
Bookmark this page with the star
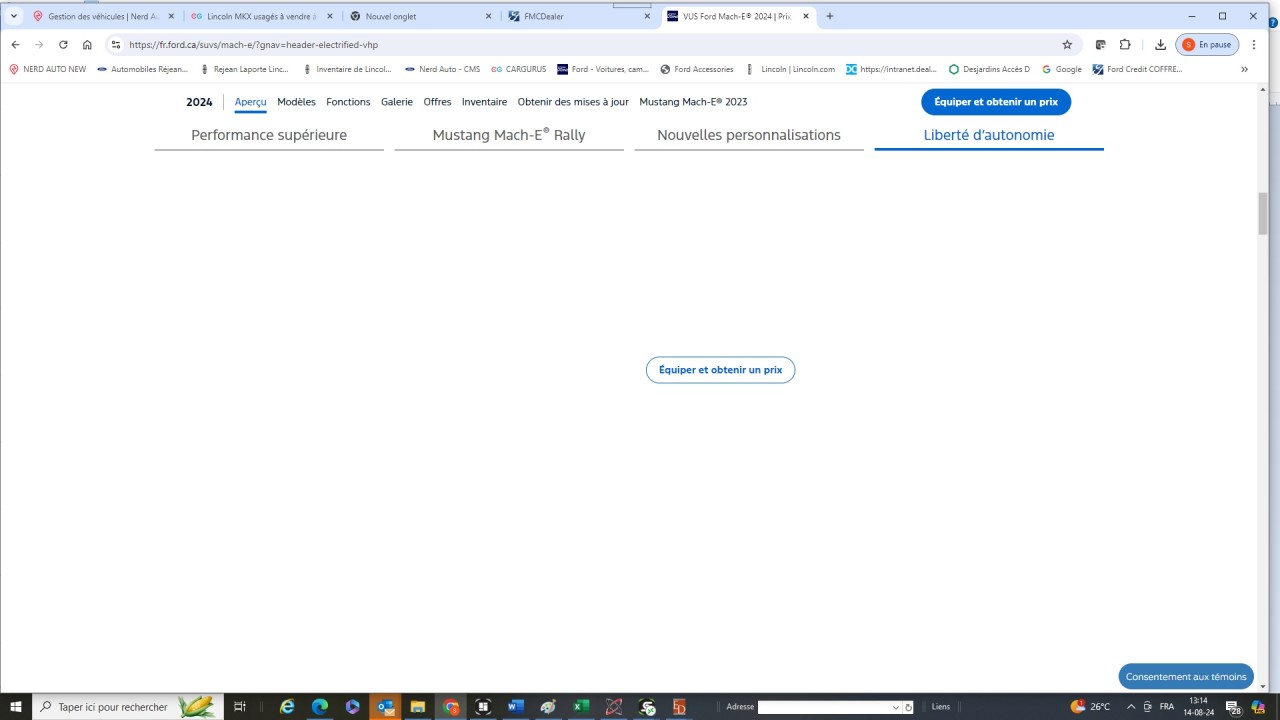(1067, 45)
